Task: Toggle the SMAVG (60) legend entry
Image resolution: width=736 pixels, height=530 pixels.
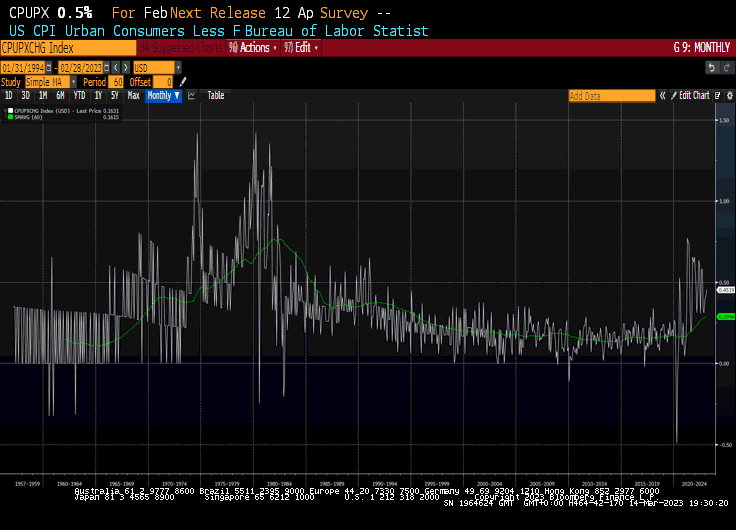Action: tap(28, 117)
